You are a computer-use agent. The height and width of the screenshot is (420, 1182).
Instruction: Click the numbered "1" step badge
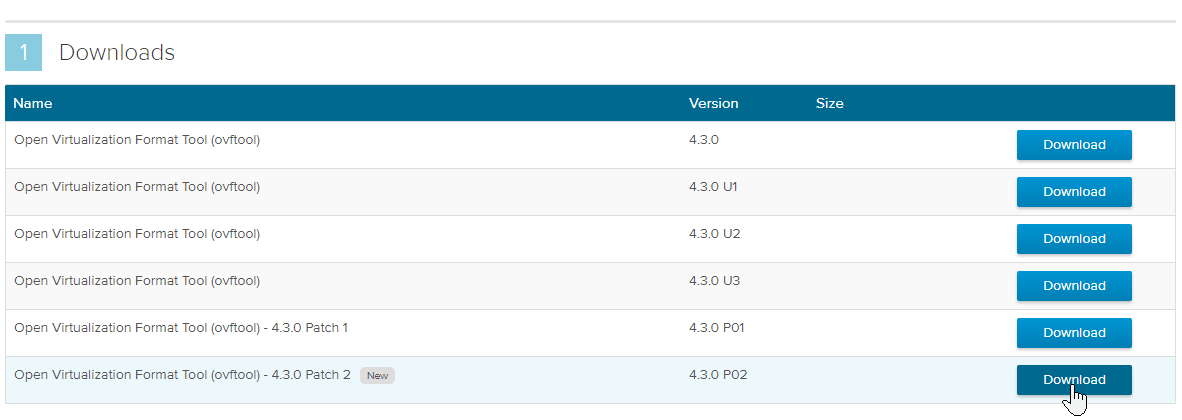click(x=23, y=53)
